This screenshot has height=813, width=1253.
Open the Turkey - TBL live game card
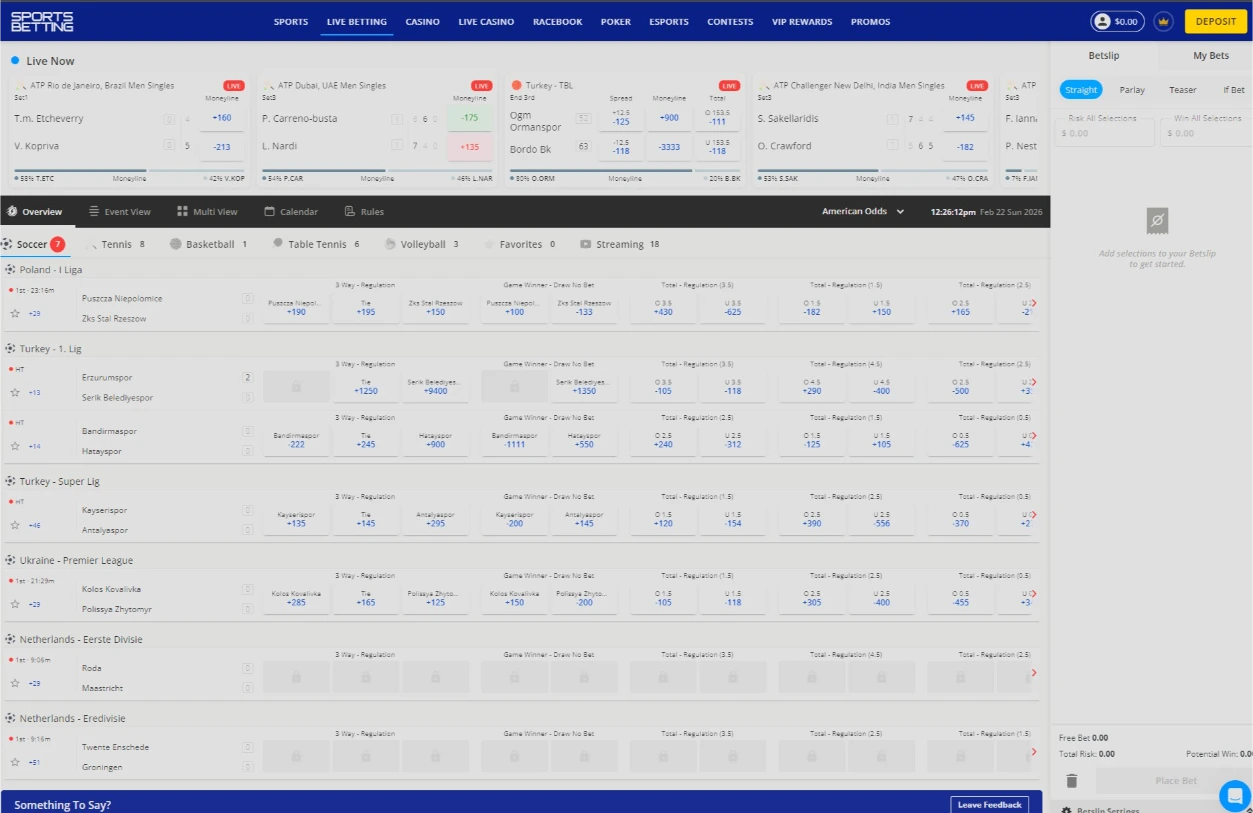point(624,131)
